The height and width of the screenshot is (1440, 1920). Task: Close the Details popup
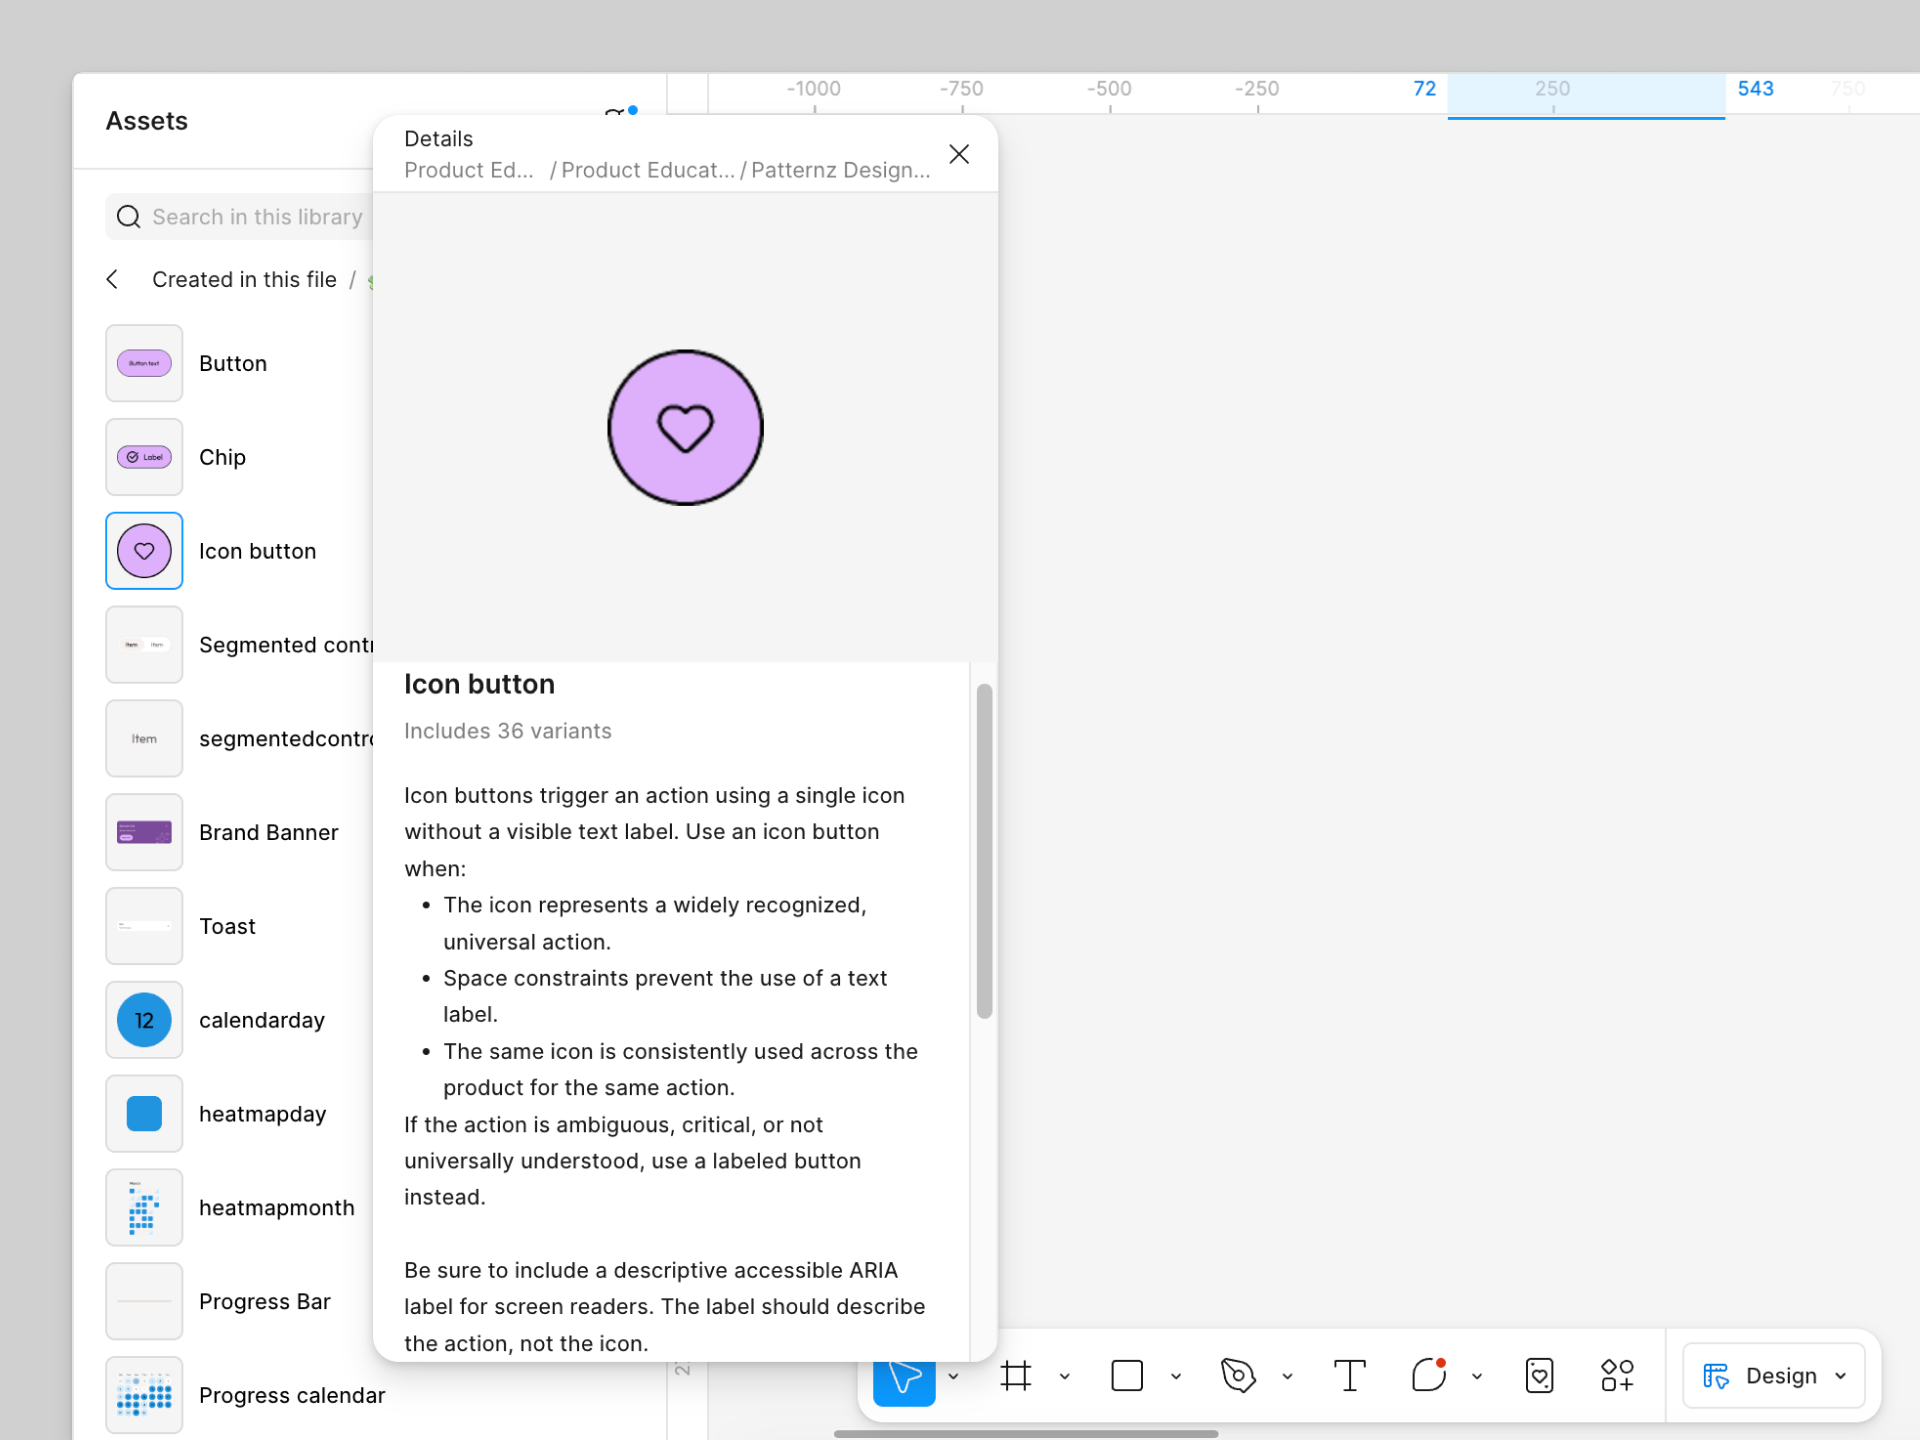tap(958, 154)
